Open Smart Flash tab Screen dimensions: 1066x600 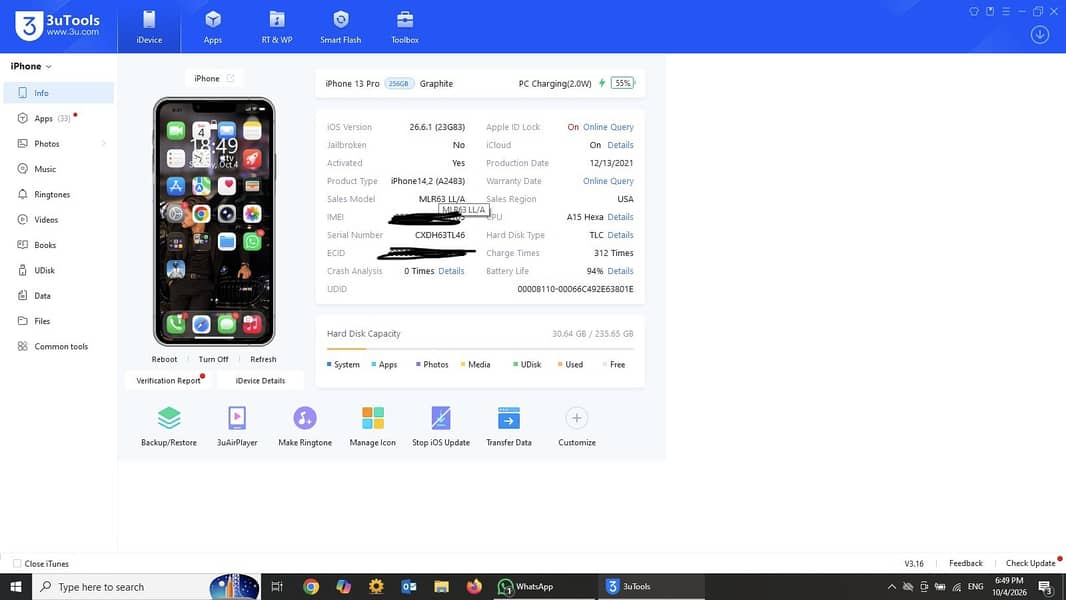point(341,27)
